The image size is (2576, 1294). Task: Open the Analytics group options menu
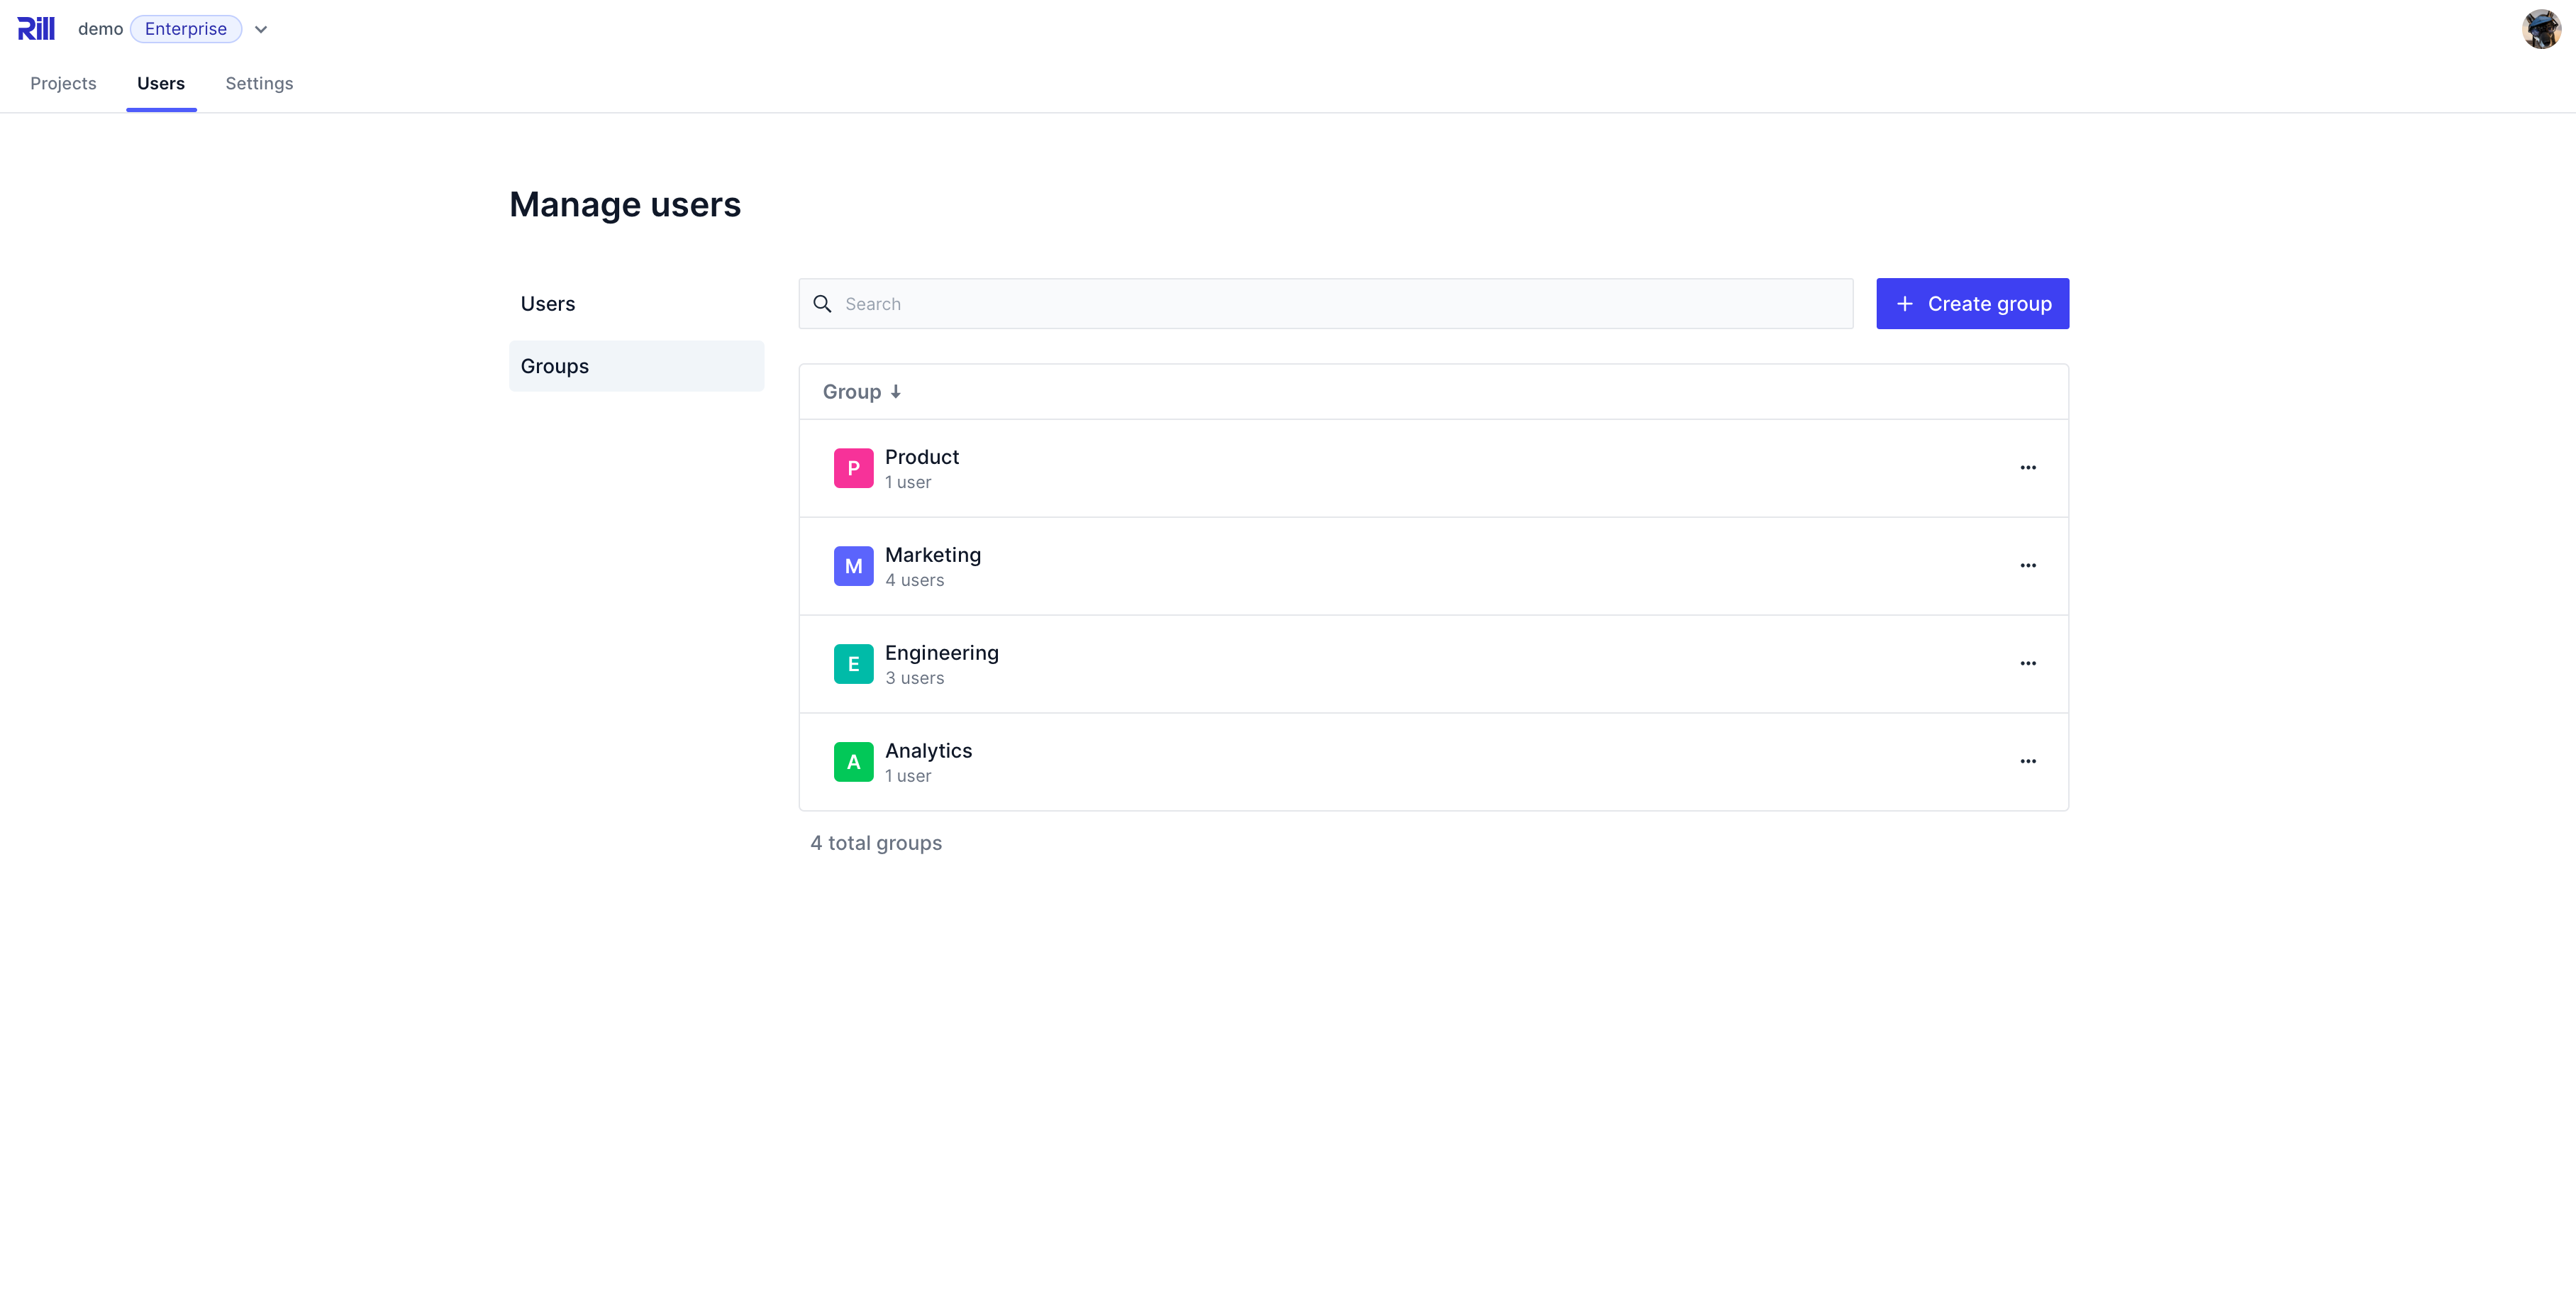point(2029,761)
